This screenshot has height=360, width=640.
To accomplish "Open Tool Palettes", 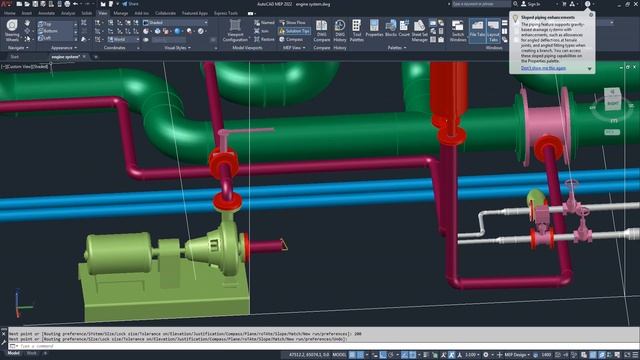I will 356,31.
